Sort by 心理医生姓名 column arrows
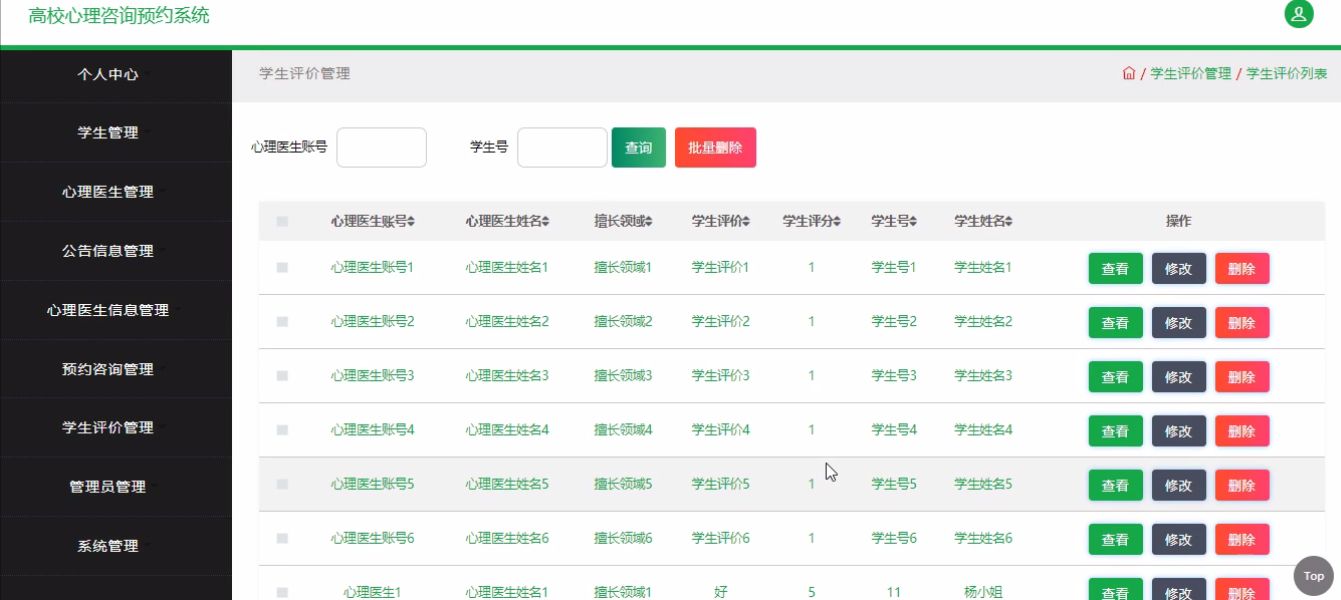The width and height of the screenshot is (1341, 600). point(545,221)
